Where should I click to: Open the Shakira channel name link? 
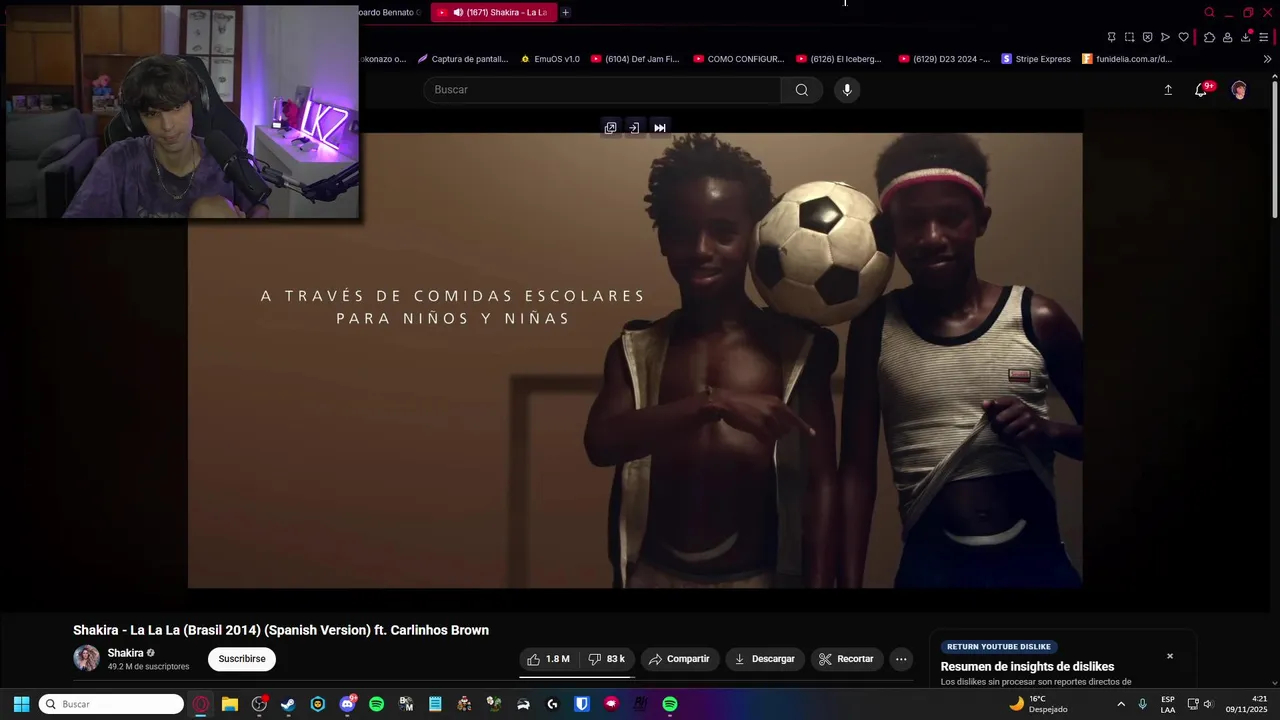tap(125, 653)
